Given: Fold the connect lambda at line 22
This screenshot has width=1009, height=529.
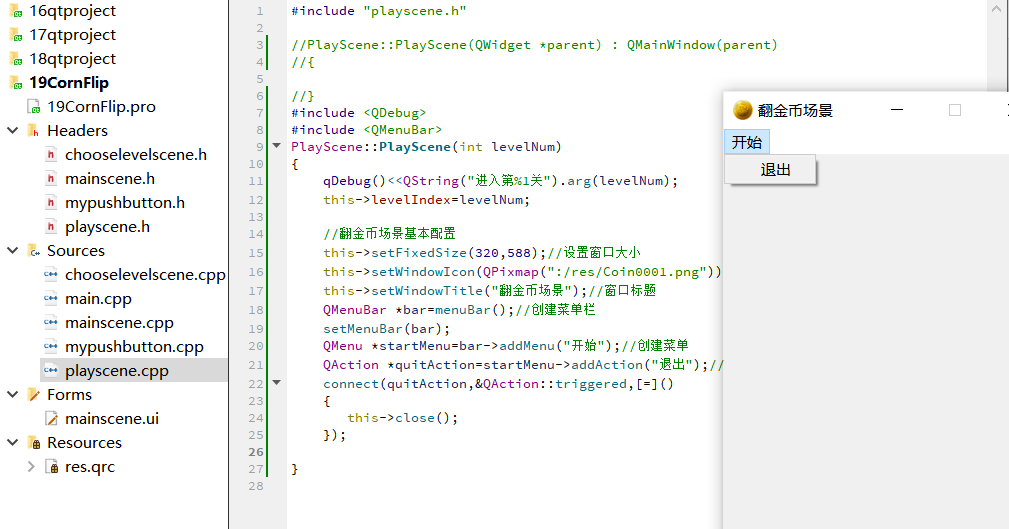Looking at the screenshot, I should 277,383.
